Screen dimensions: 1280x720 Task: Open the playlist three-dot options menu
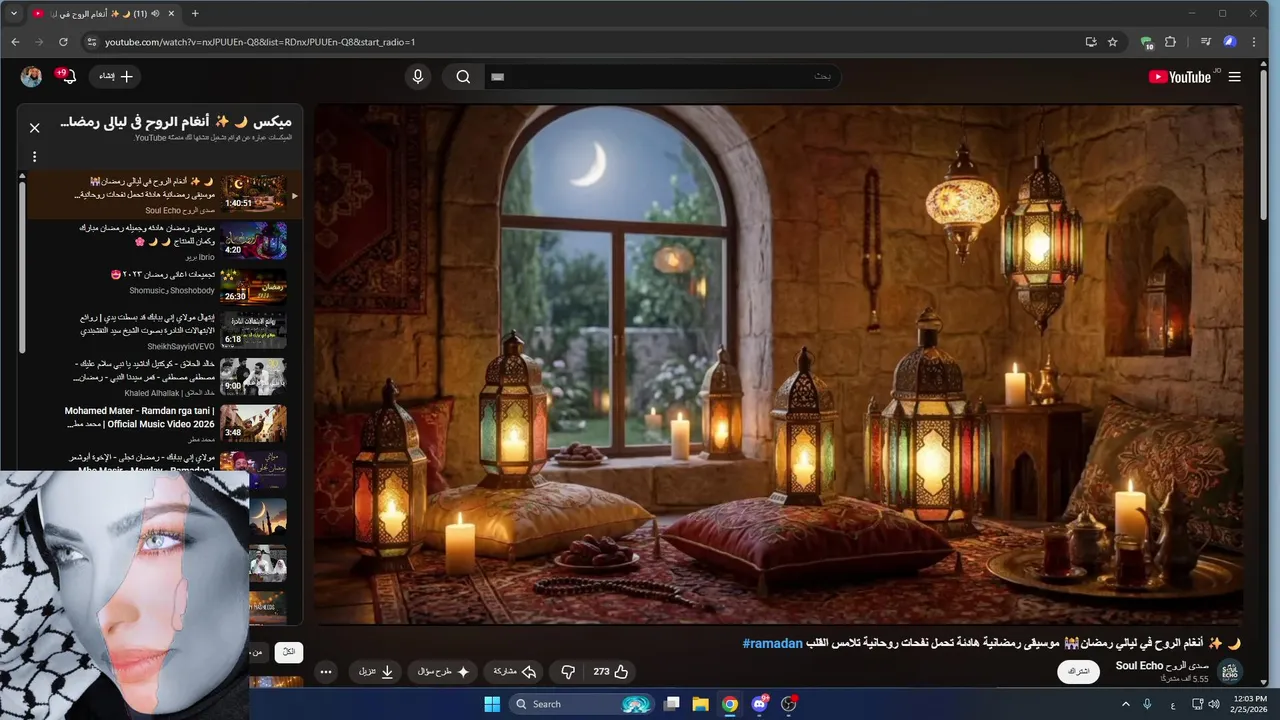pos(34,156)
